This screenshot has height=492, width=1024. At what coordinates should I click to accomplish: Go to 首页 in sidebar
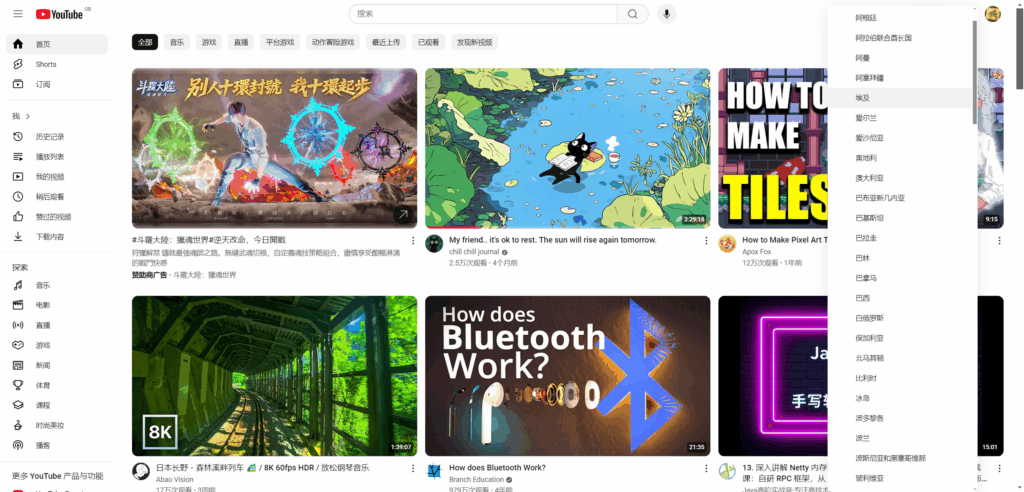(57, 44)
